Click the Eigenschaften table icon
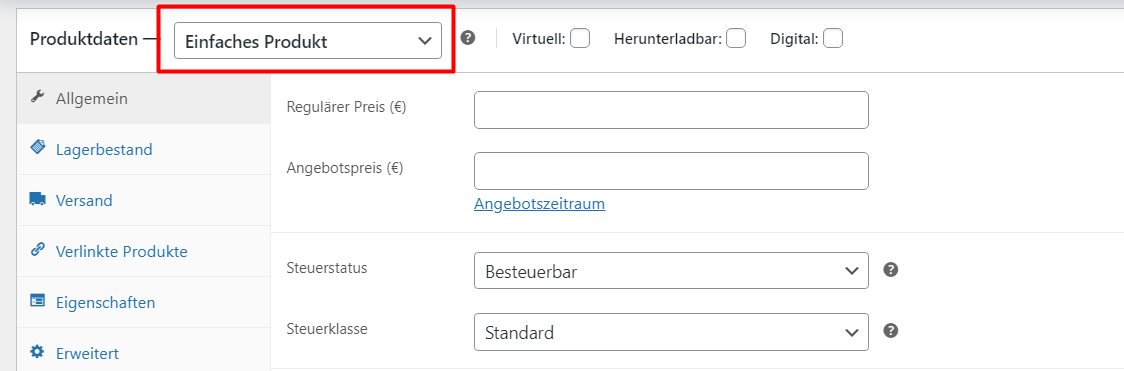This screenshot has width=1124, height=371. (37, 302)
